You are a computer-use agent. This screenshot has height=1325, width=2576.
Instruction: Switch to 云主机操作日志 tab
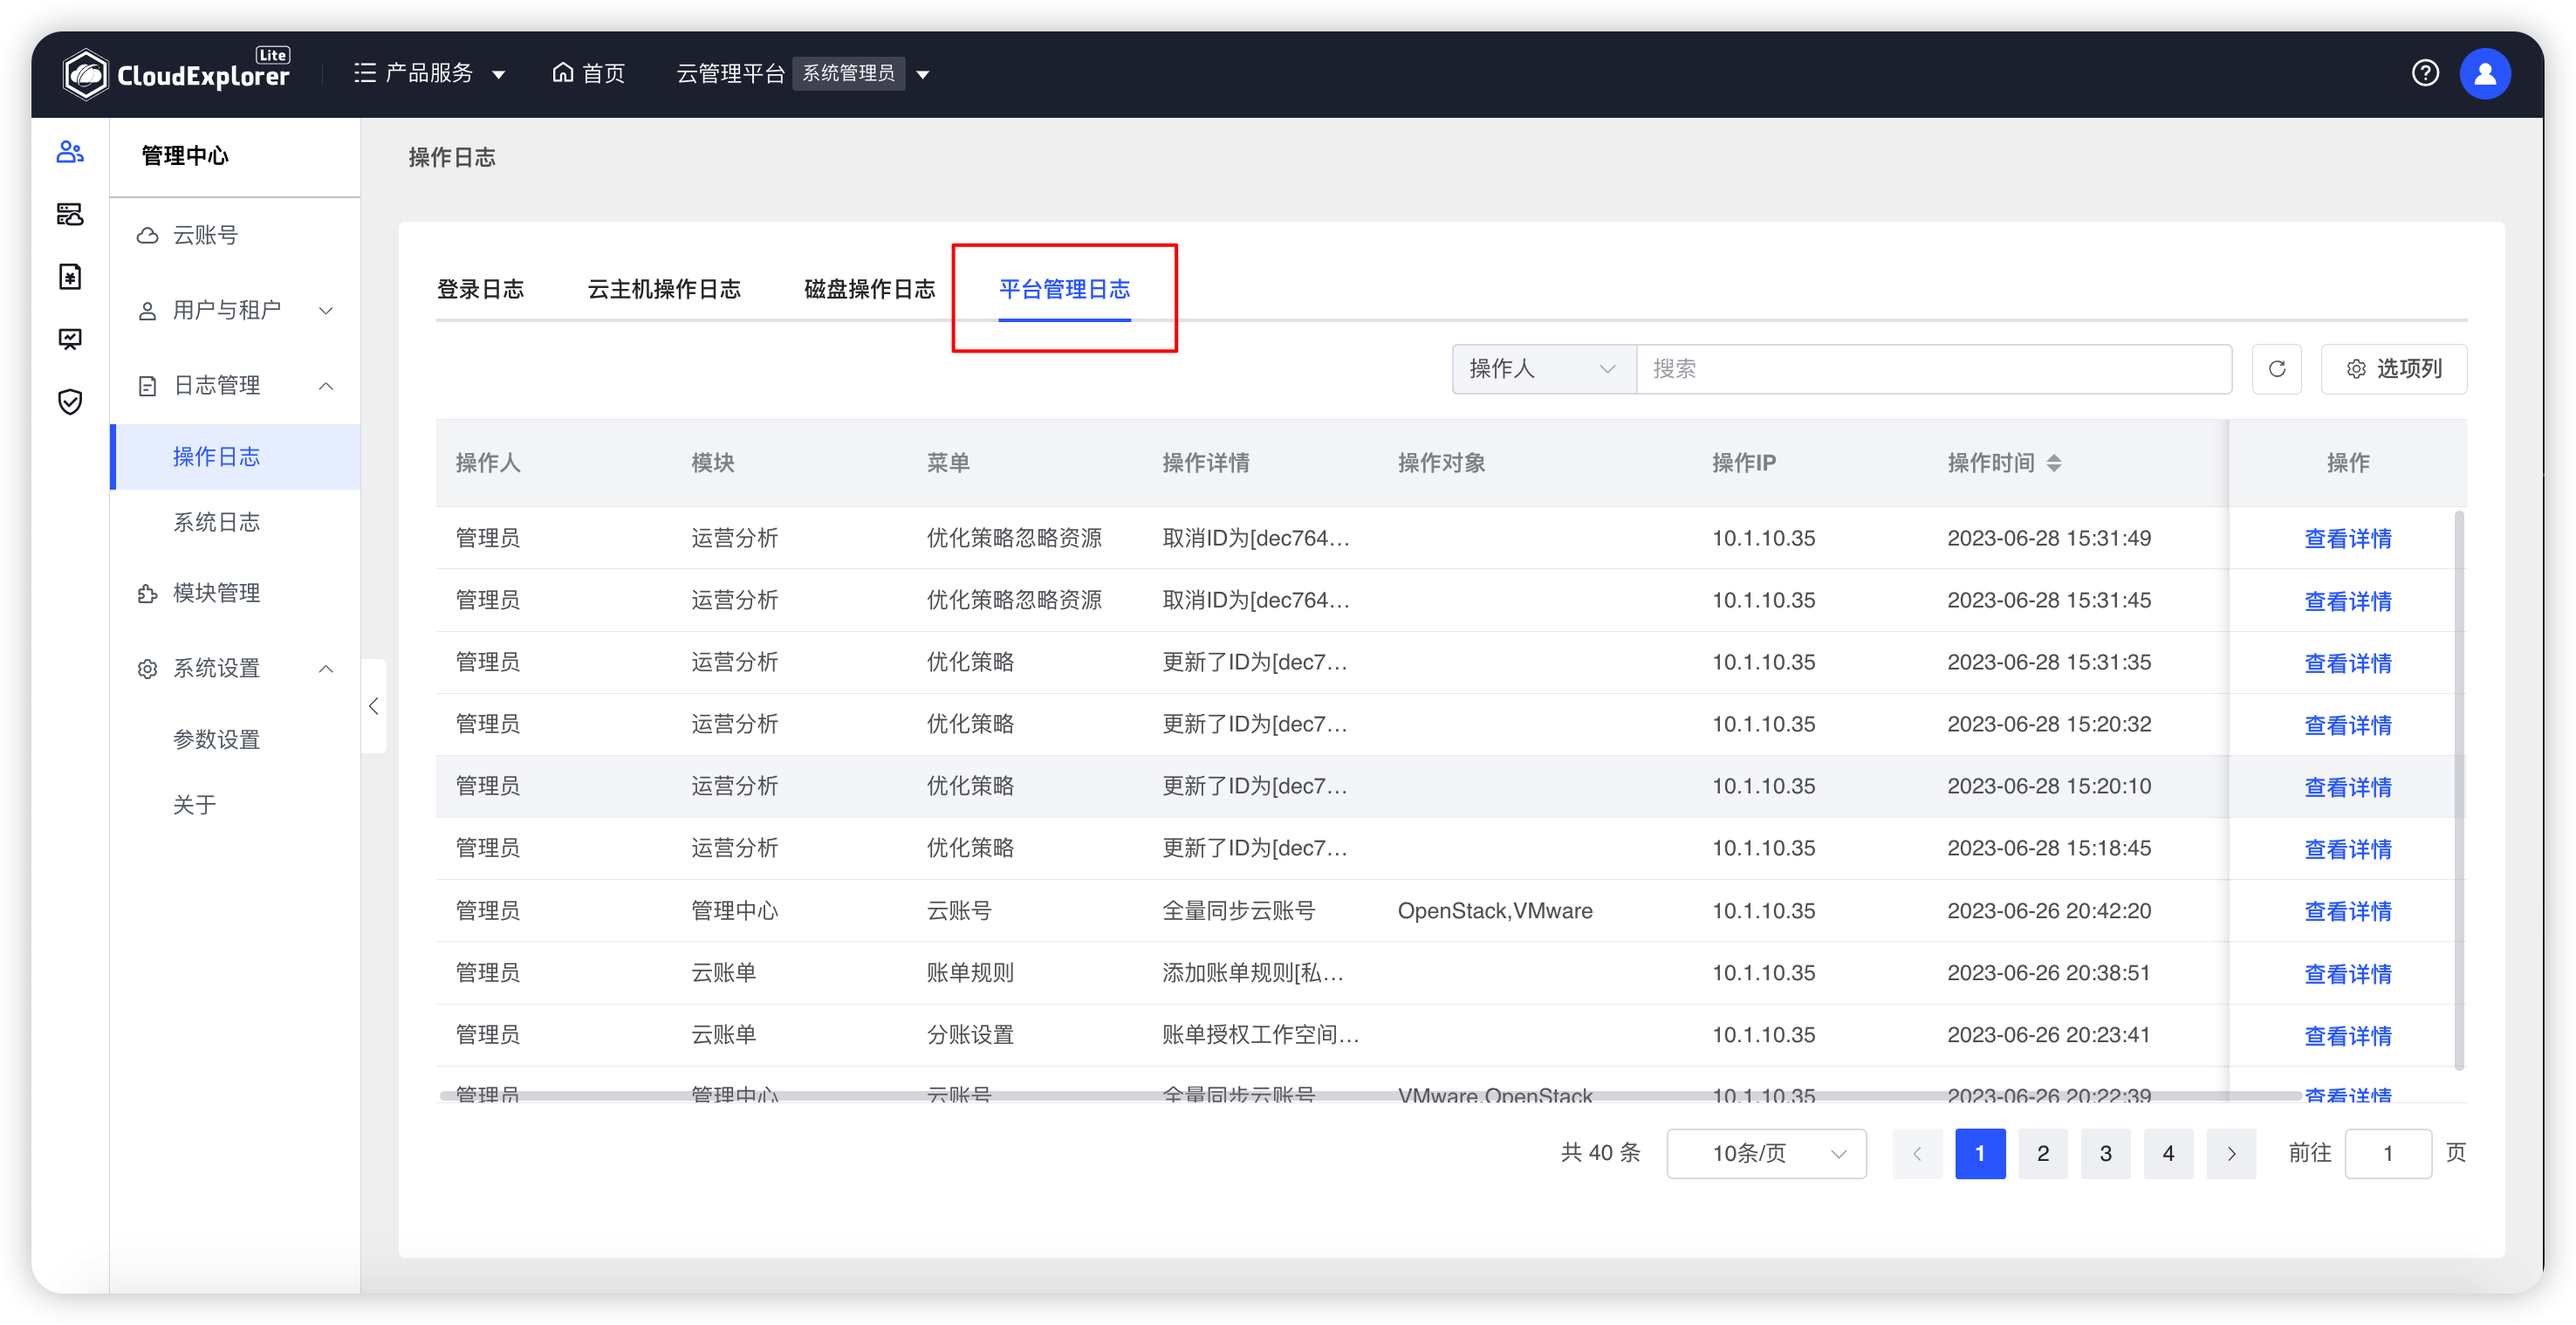coord(664,289)
